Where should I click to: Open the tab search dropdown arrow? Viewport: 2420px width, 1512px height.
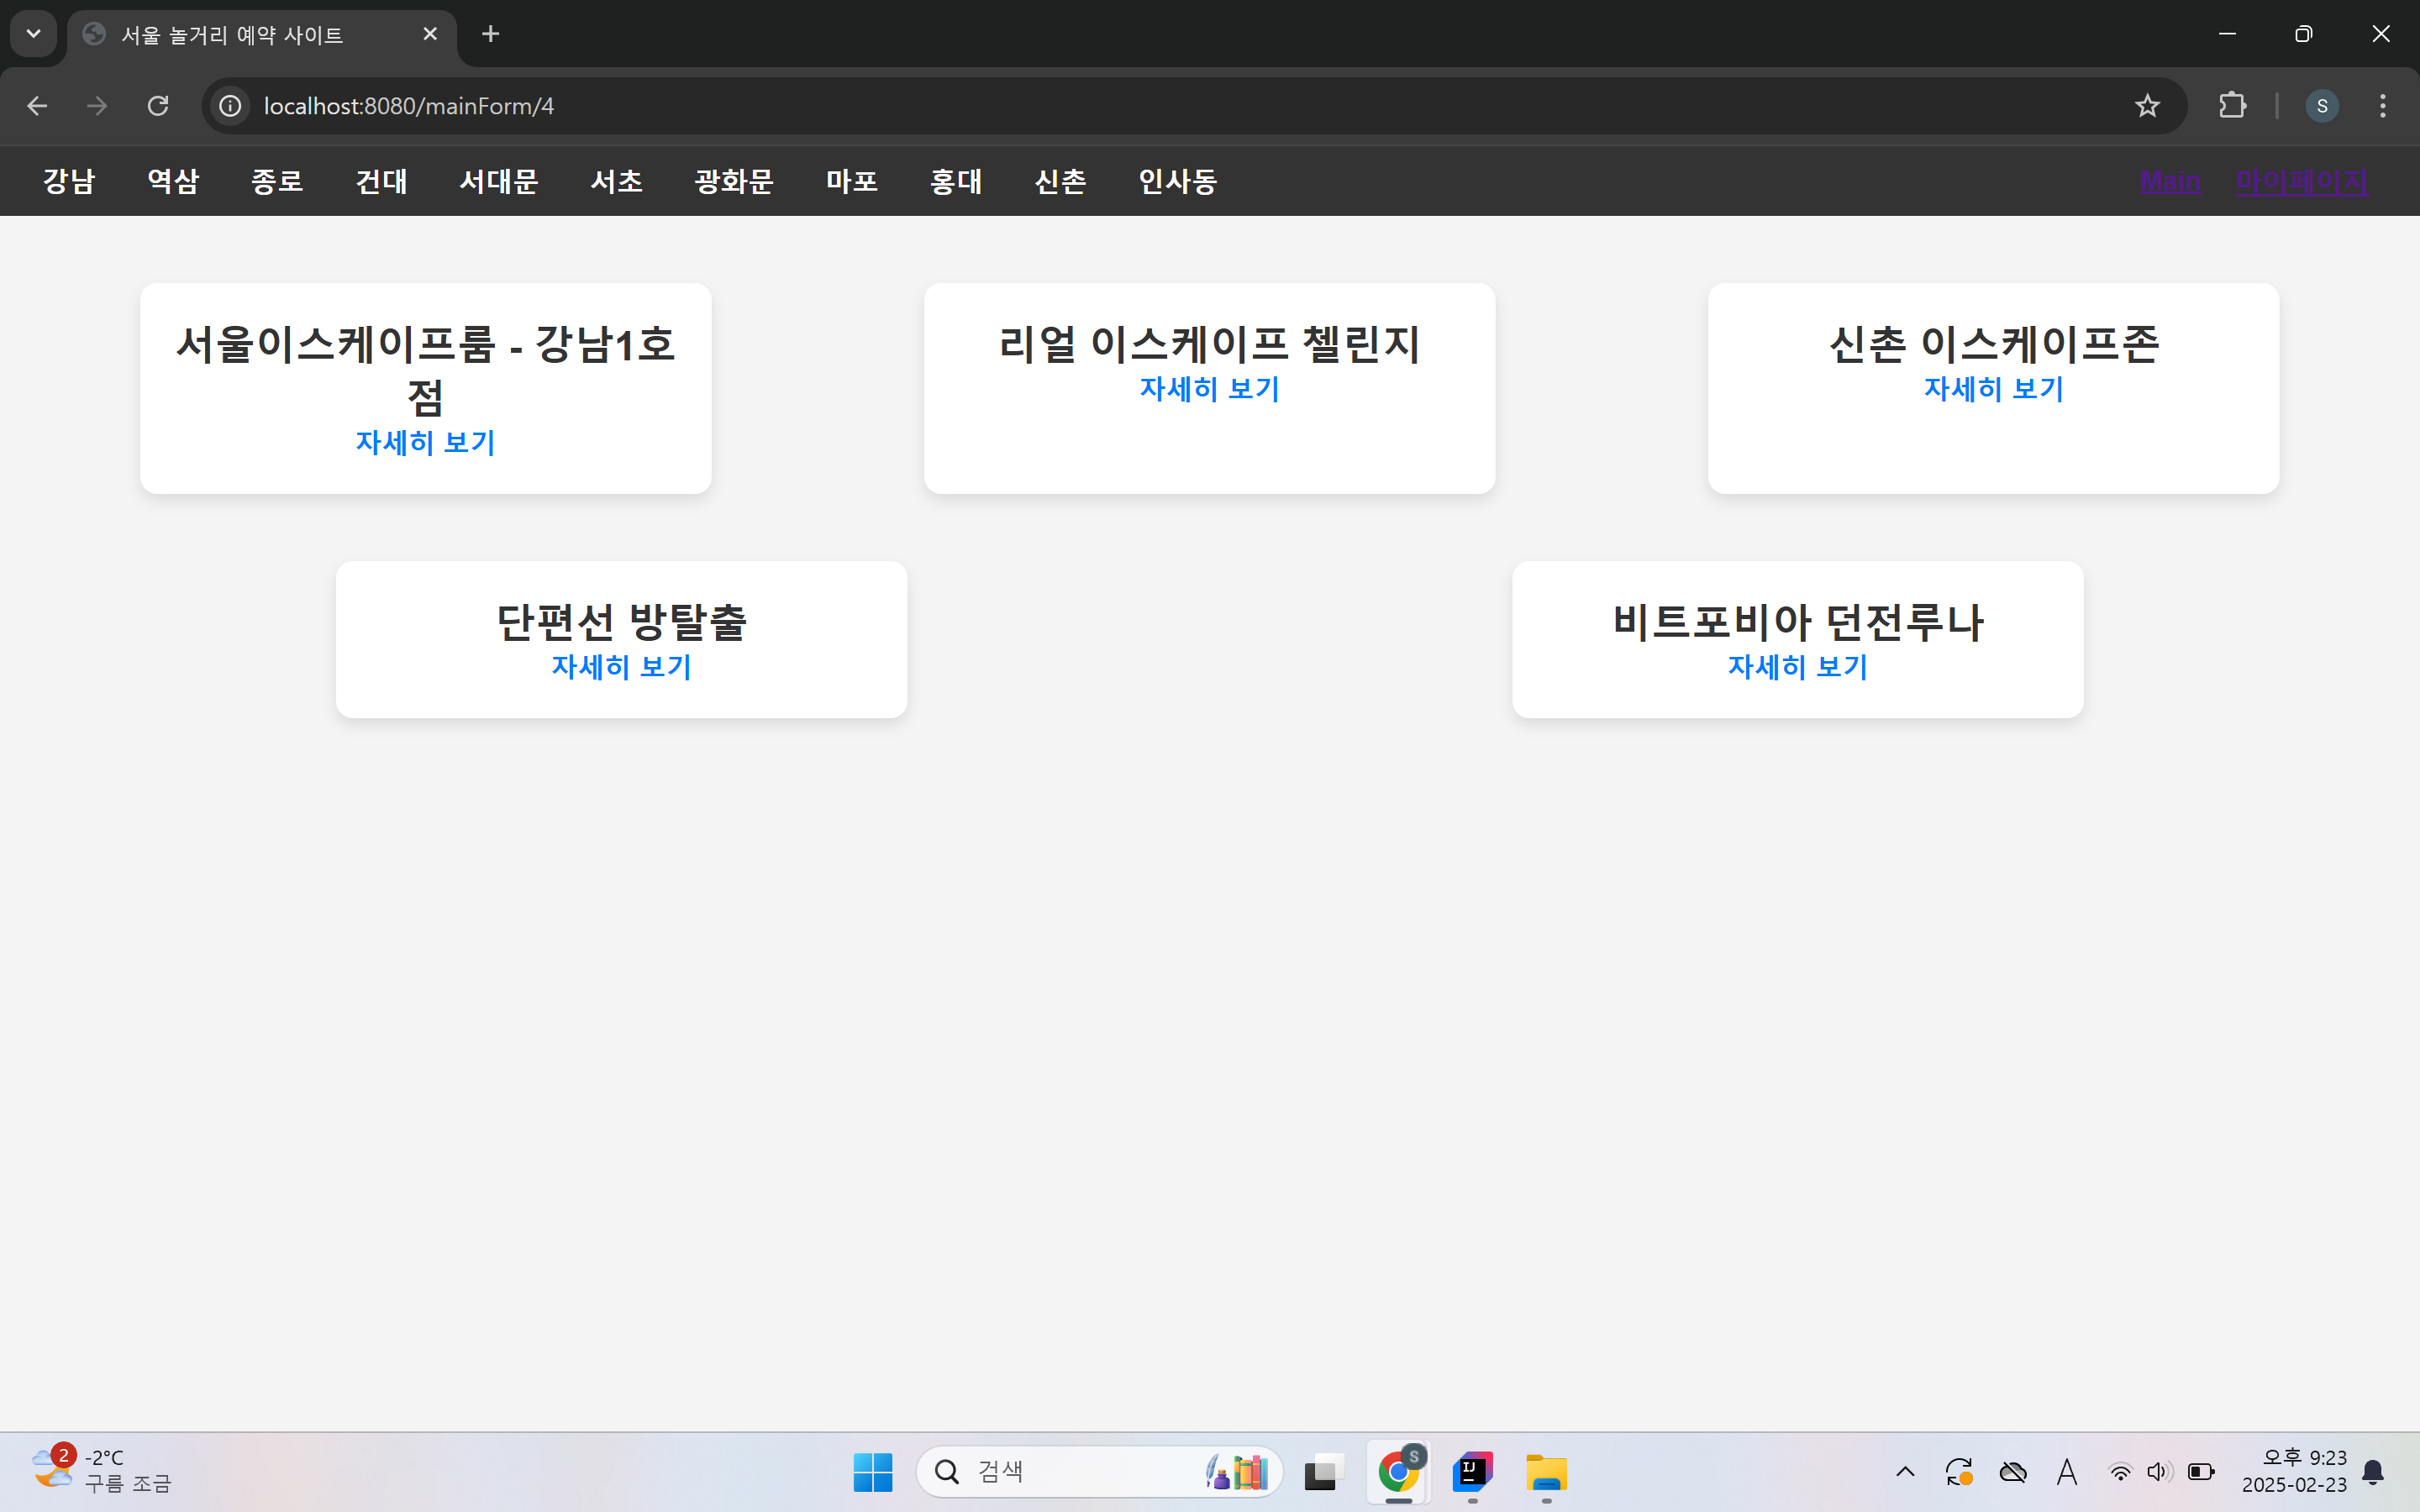click(33, 34)
